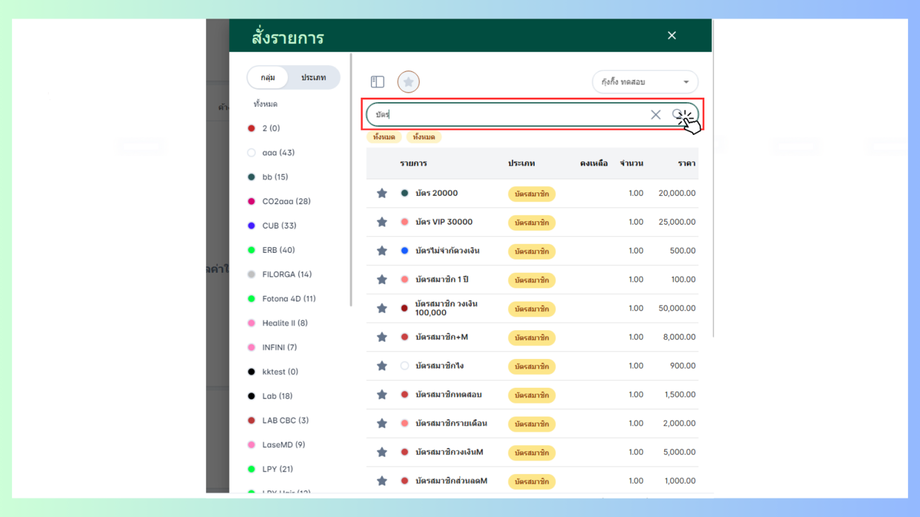The height and width of the screenshot is (517, 920).
Task: Star the บัตร 20000 item
Action: [381, 194]
